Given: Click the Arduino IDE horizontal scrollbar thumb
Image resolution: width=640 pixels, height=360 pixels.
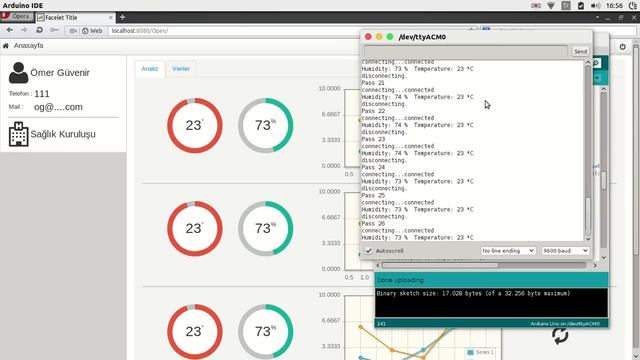Looking at the screenshot, I should click(x=440, y=266).
